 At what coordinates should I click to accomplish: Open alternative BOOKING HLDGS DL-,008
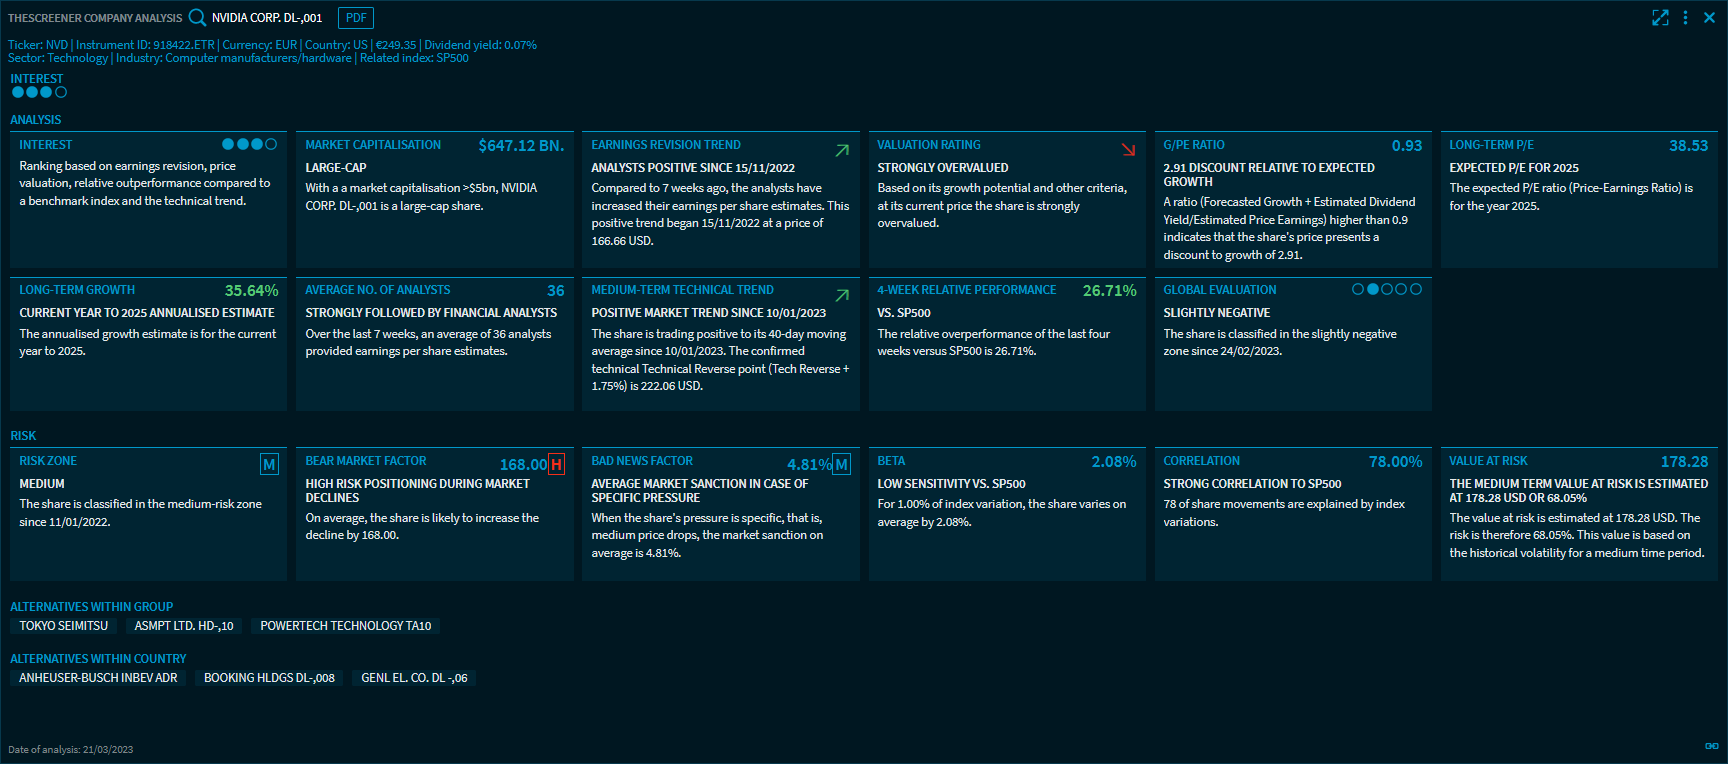pyautogui.click(x=269, y=678)
